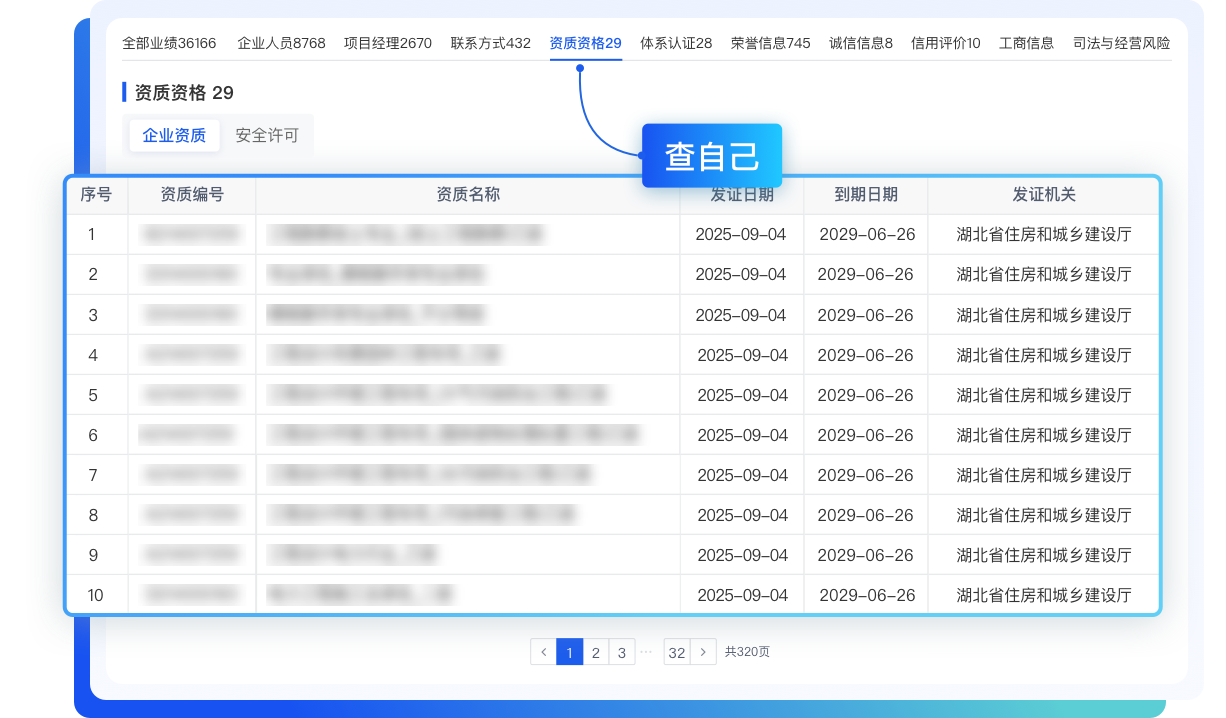Go to next page arrow
The image size is (1226, 718).
[x=704, y=652]
